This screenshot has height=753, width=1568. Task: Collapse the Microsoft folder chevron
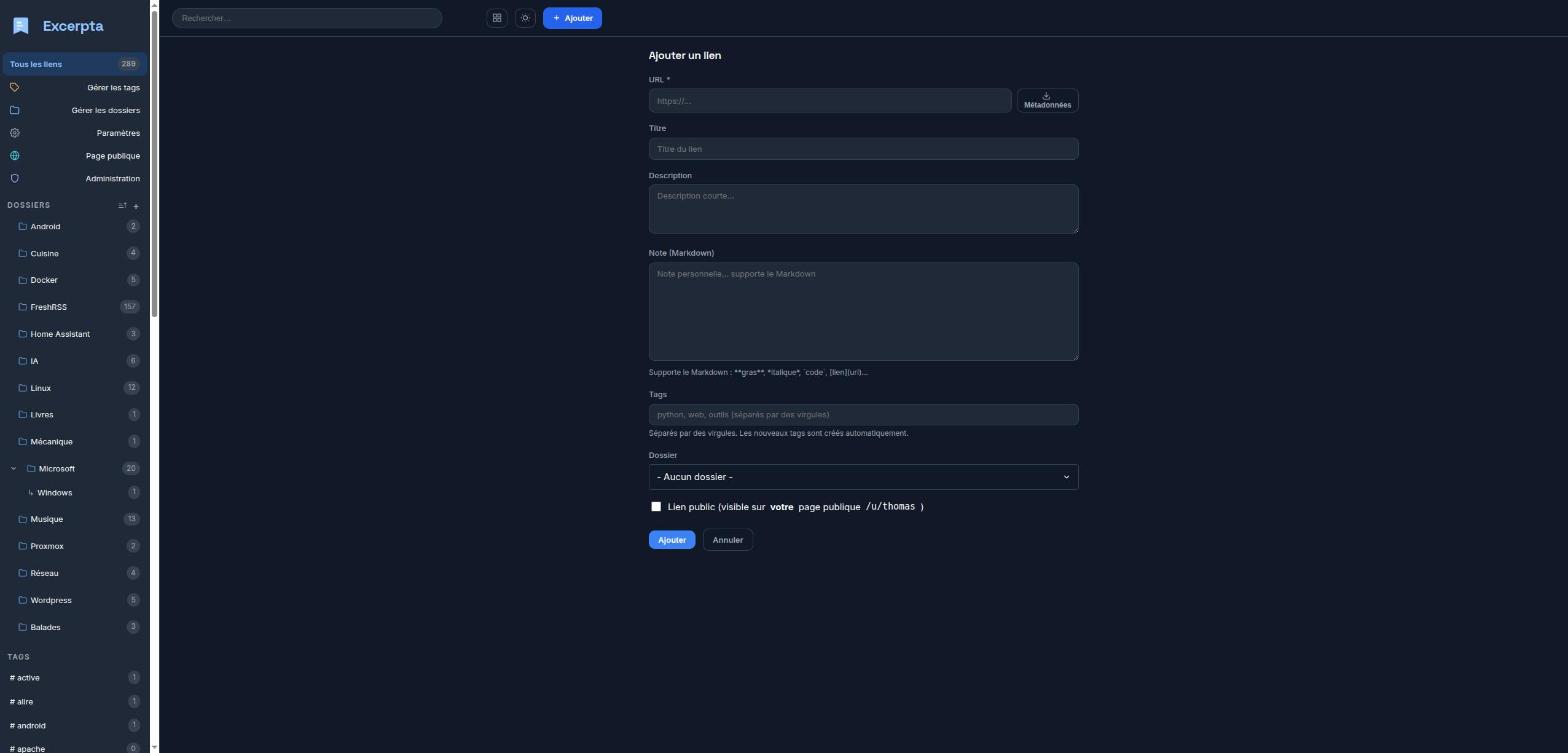14,469
